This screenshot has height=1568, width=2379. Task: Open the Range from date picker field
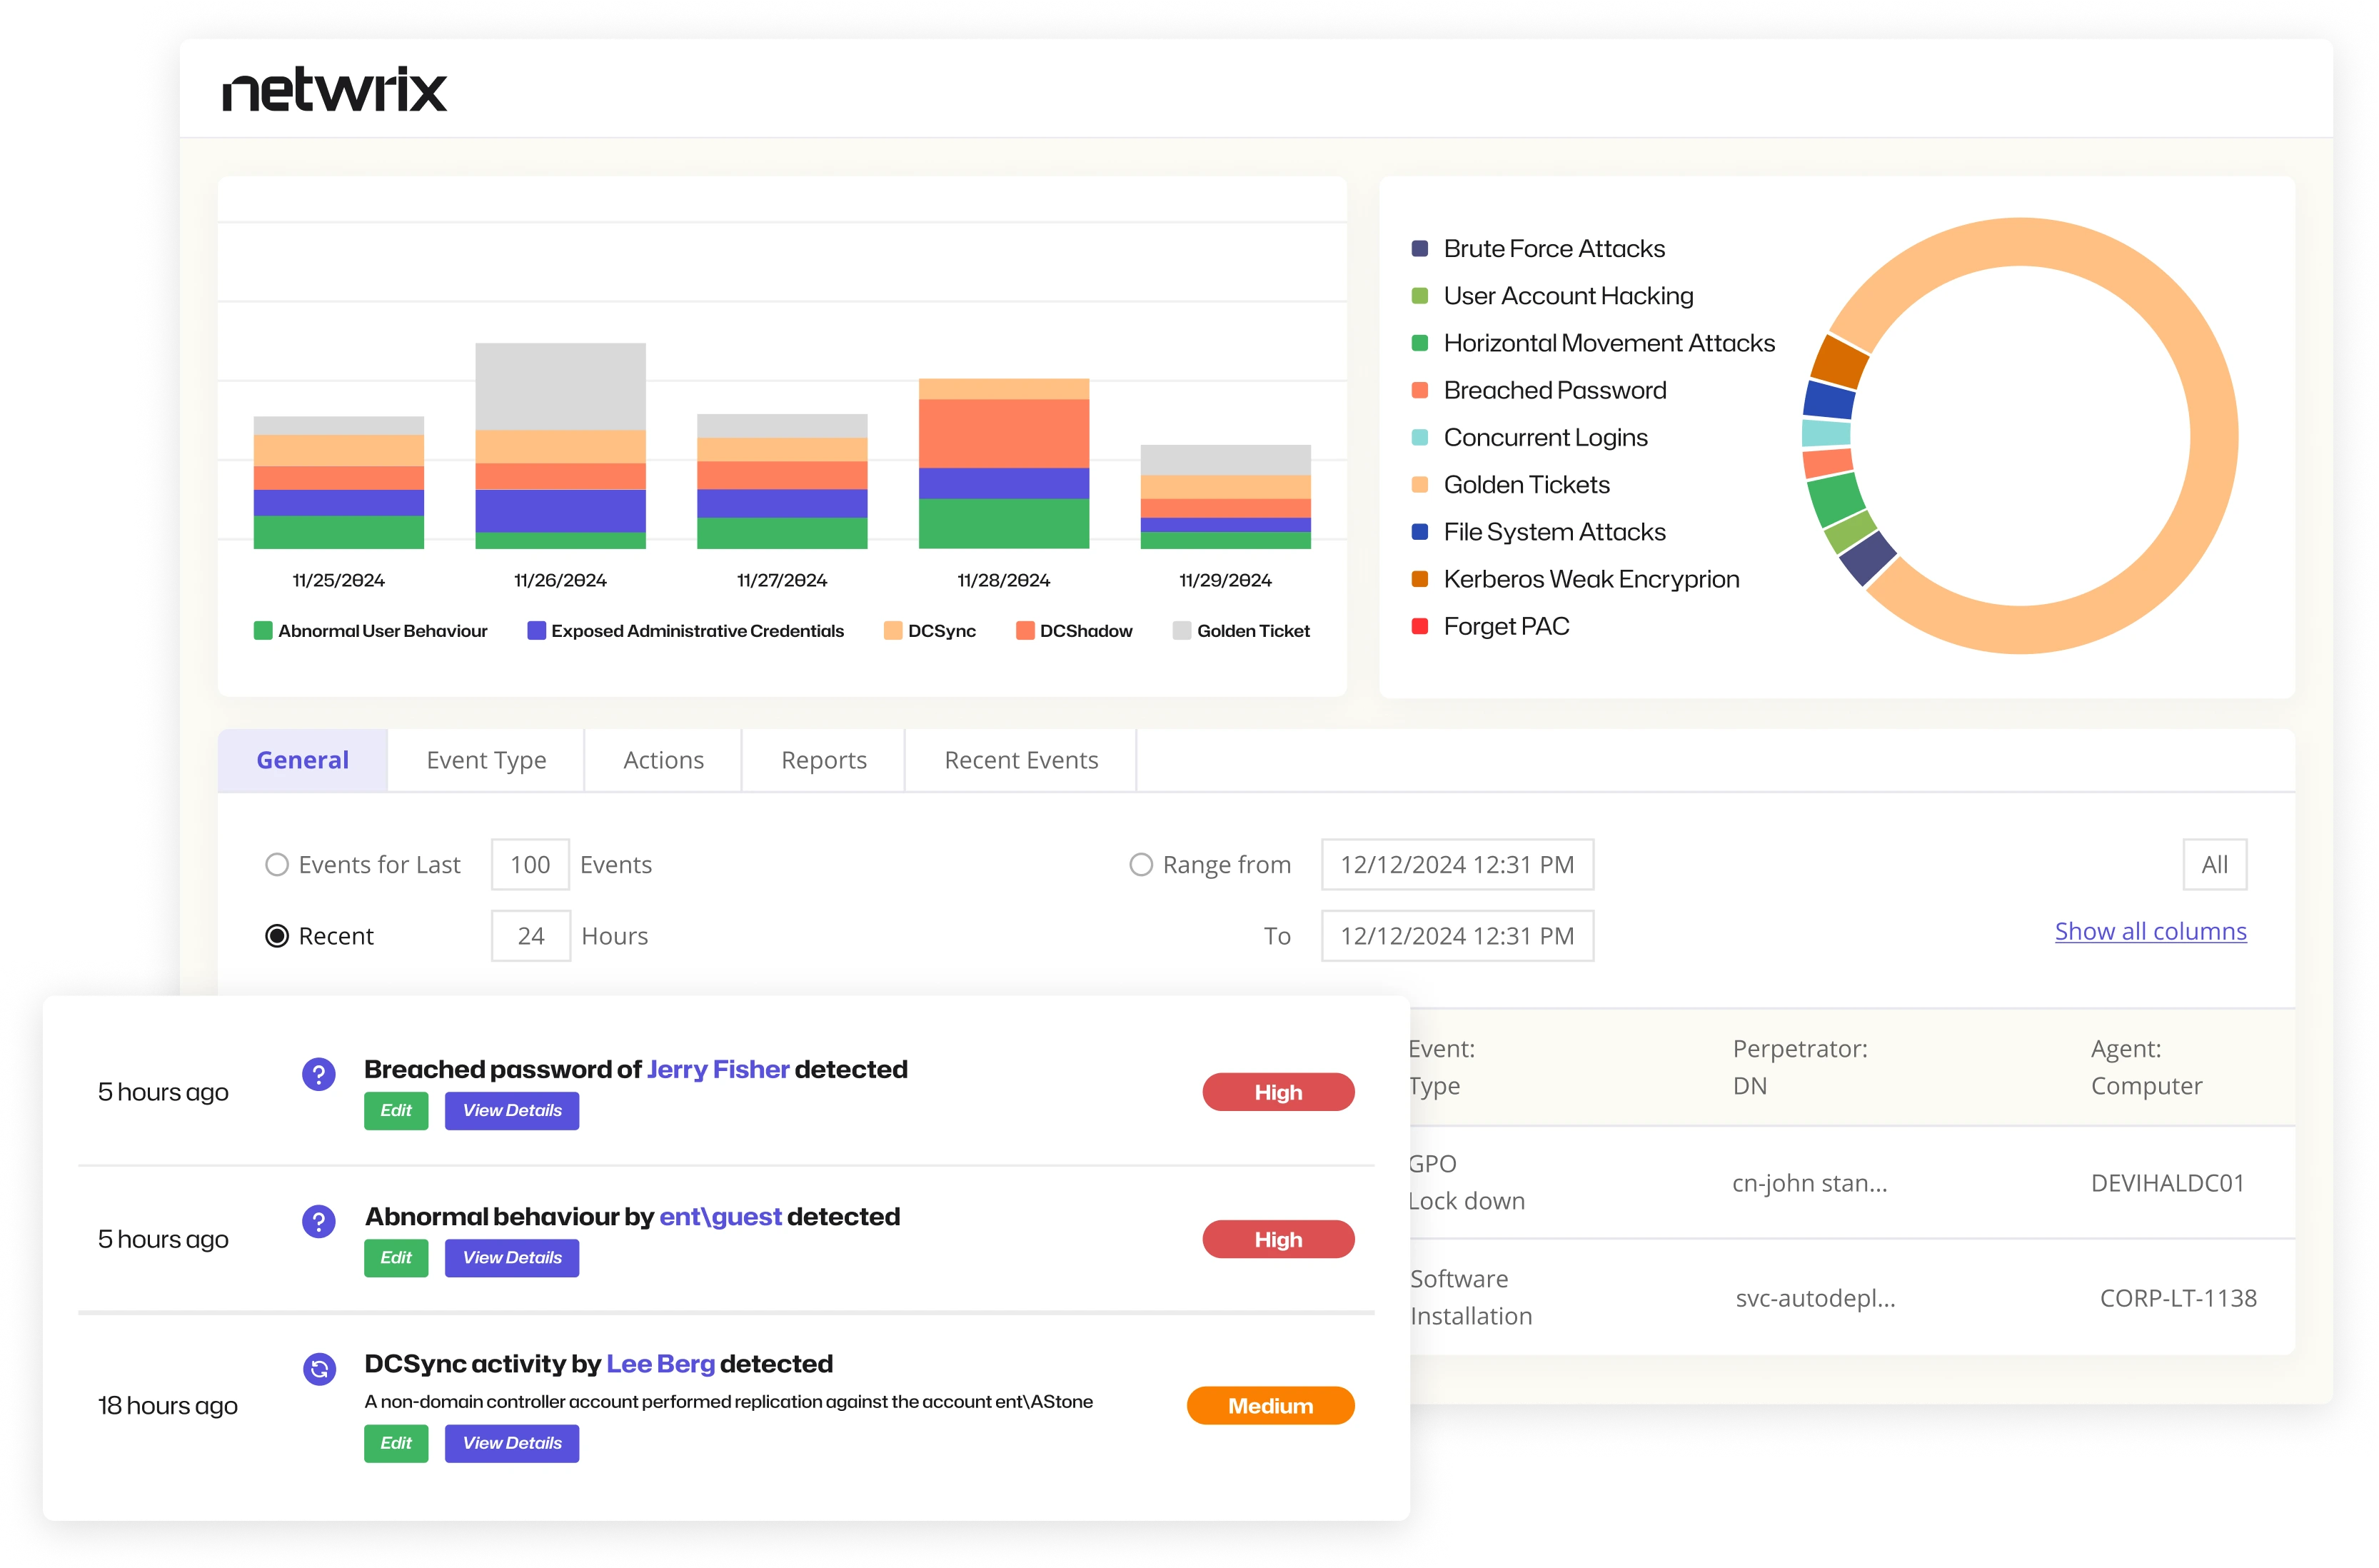click(x=1457, y=865)
